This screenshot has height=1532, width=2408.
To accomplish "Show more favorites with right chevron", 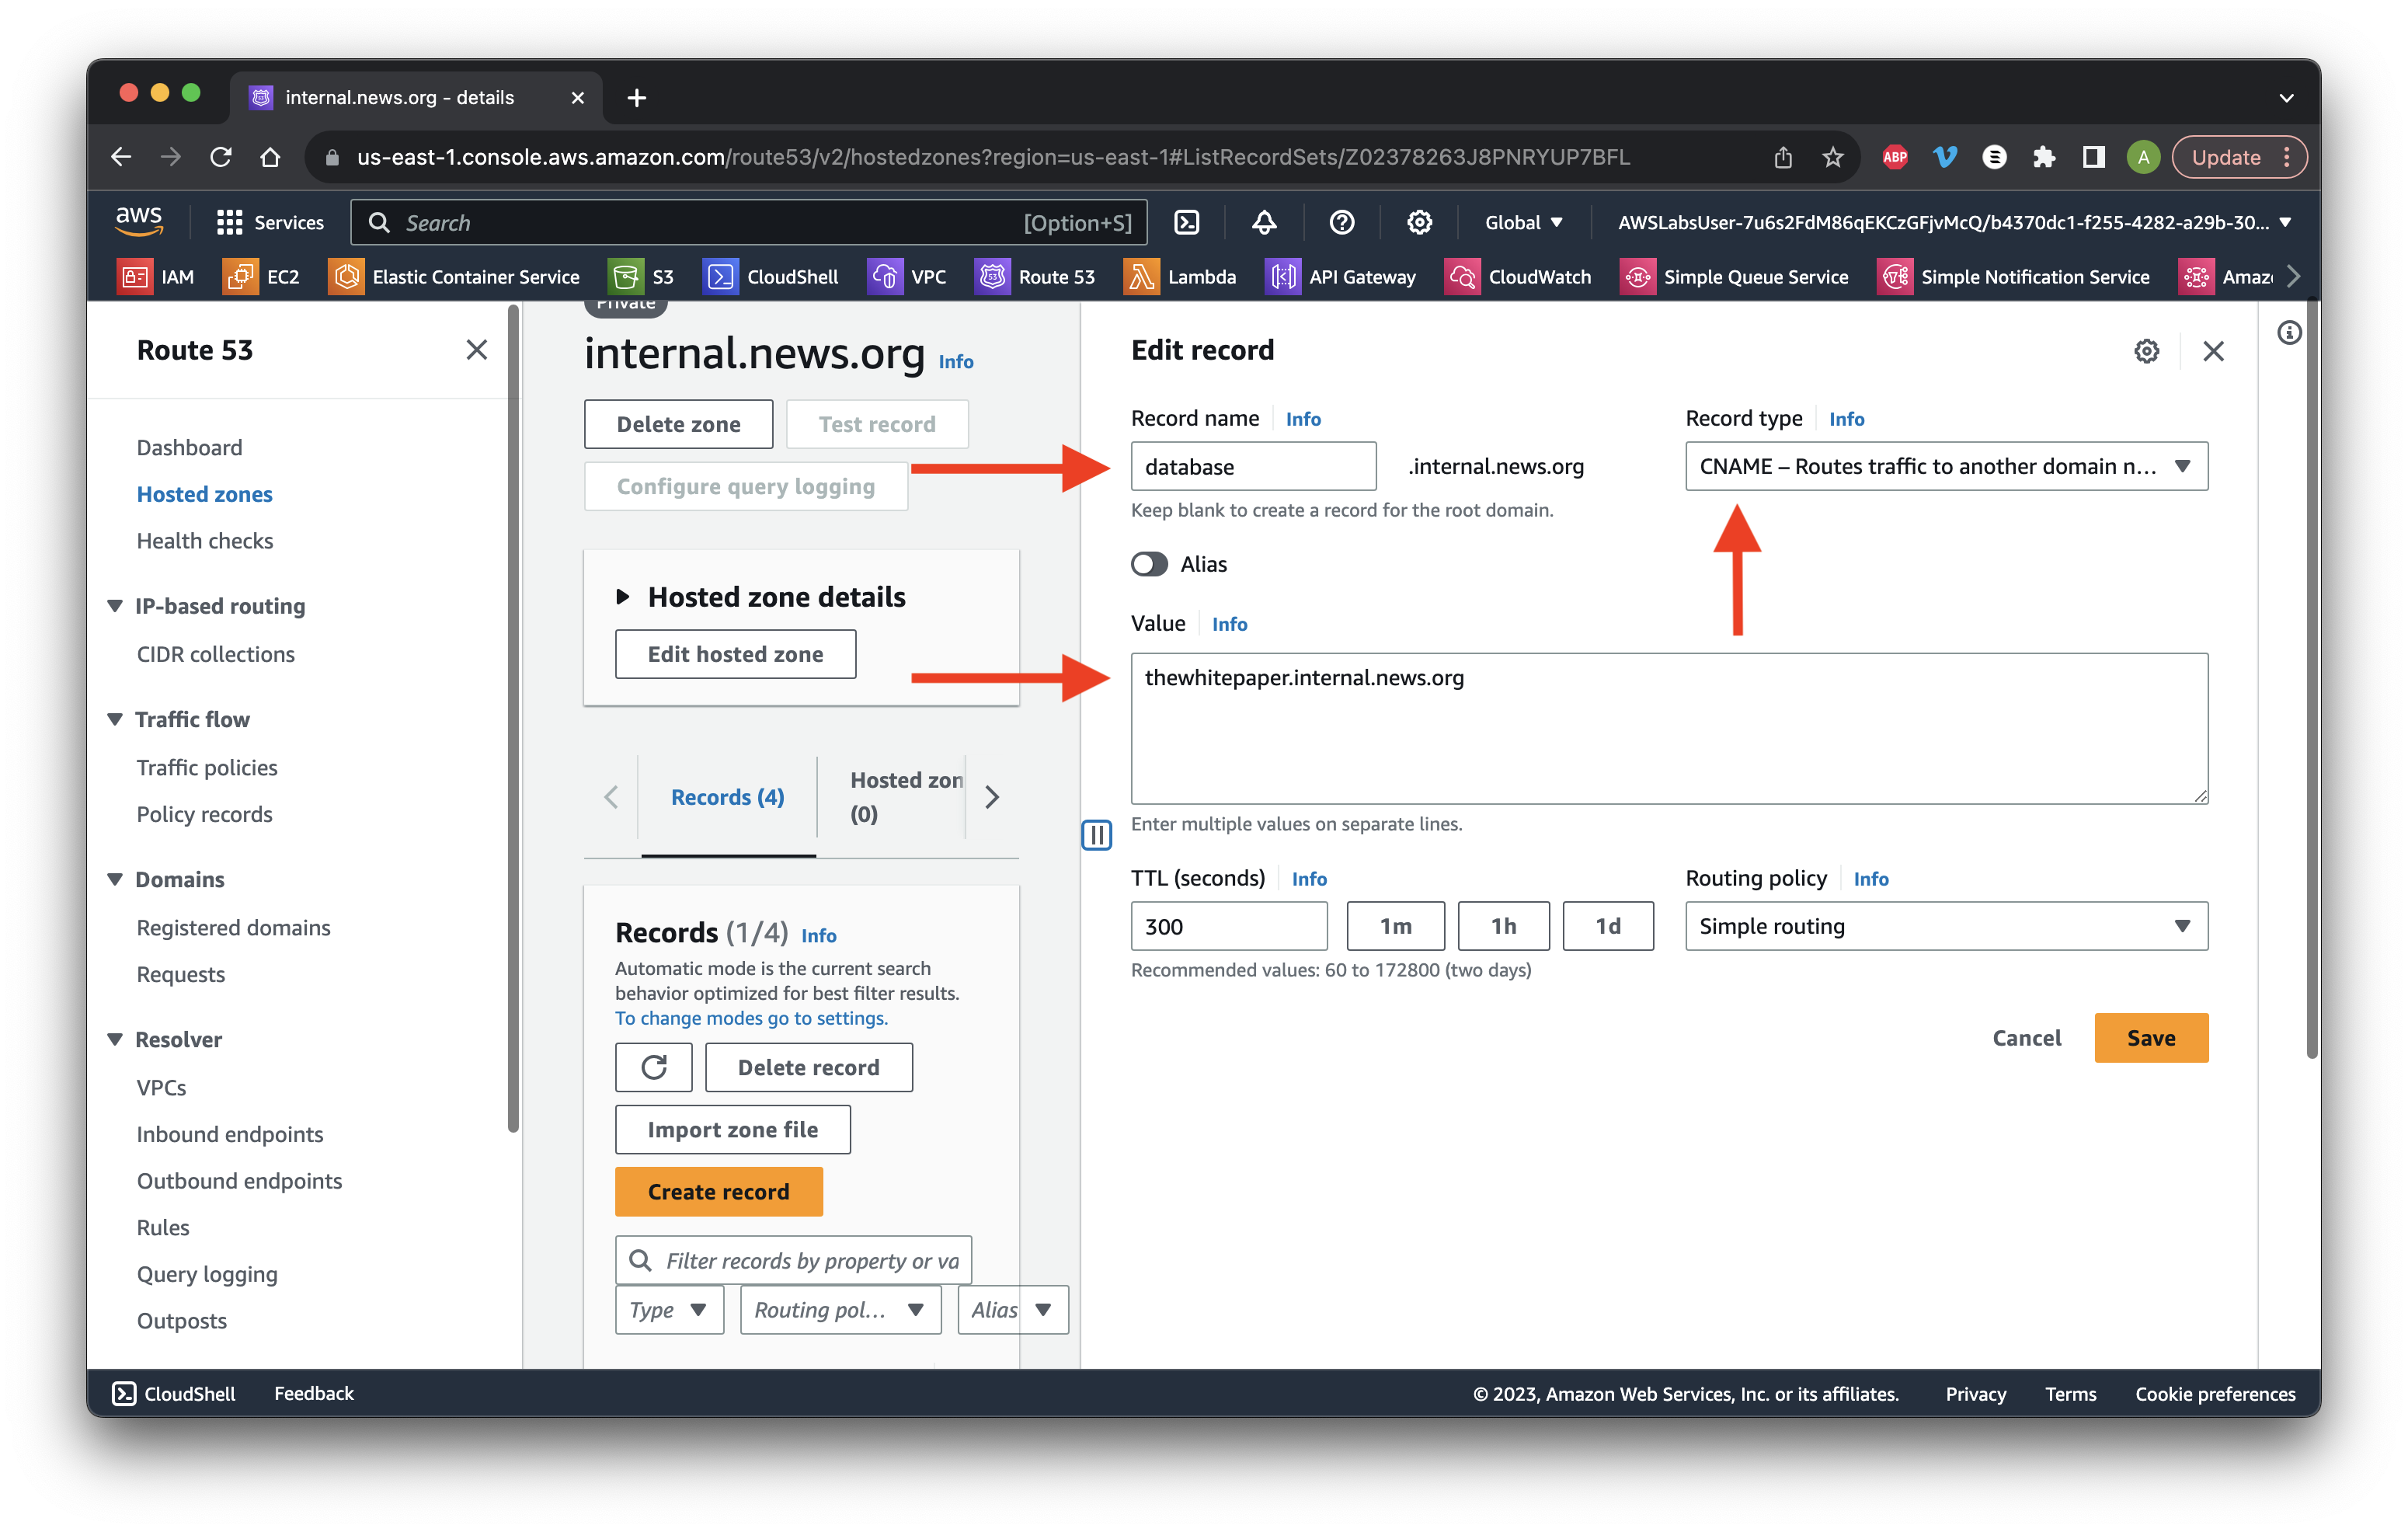I will coord(2293,277).
